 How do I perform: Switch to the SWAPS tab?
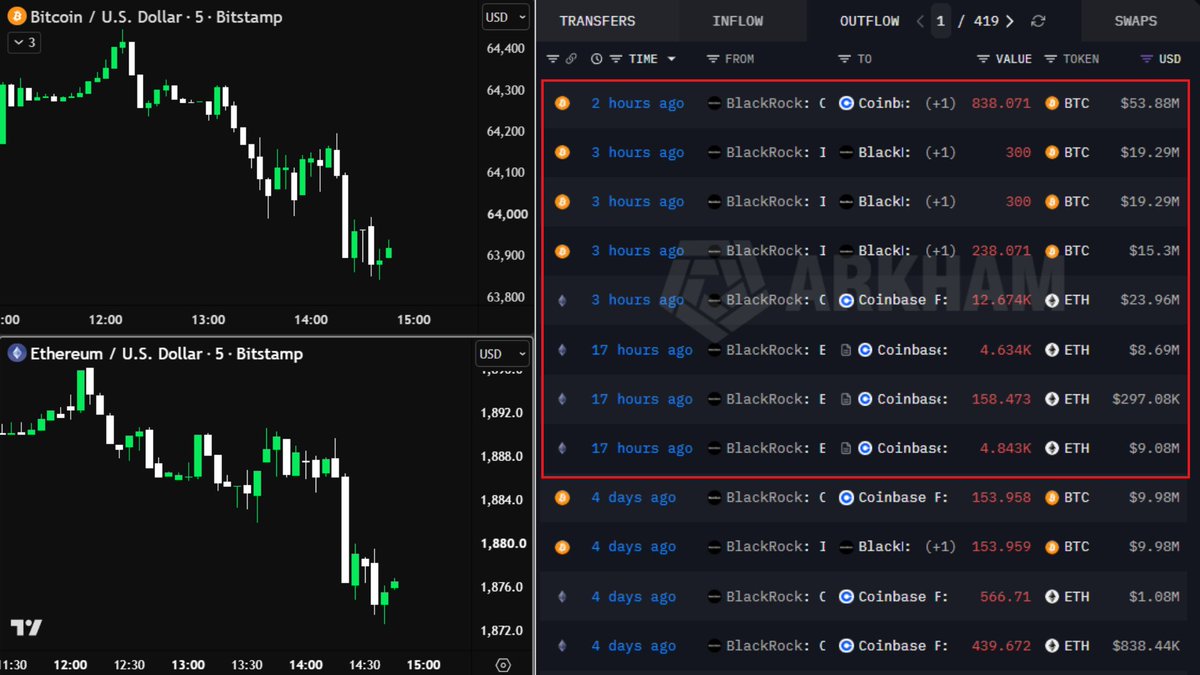click(1136, 21)
